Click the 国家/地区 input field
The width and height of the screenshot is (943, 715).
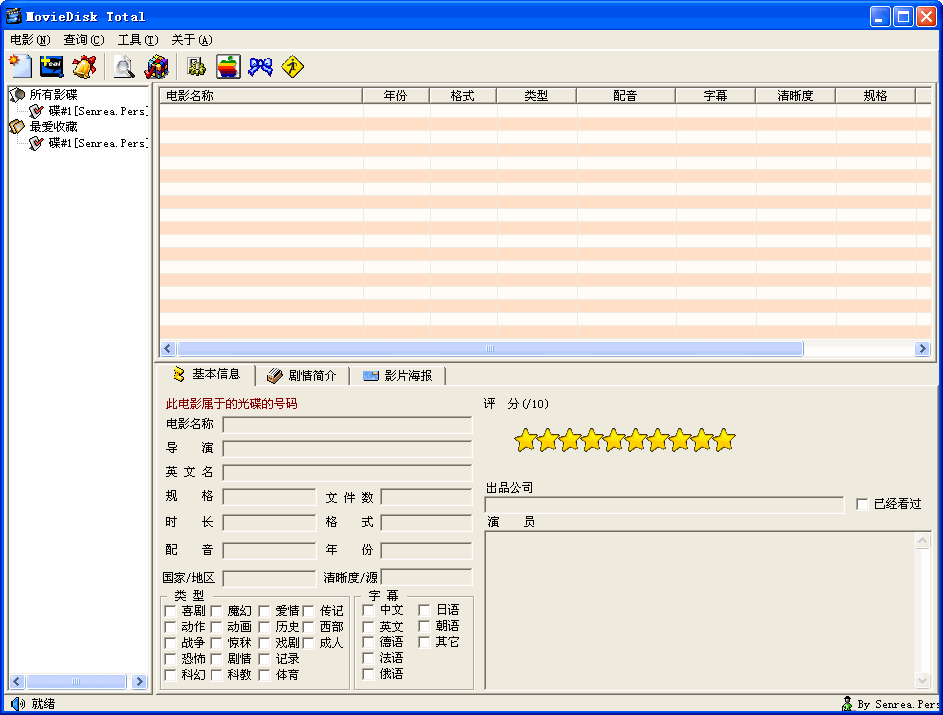point(269,578)
